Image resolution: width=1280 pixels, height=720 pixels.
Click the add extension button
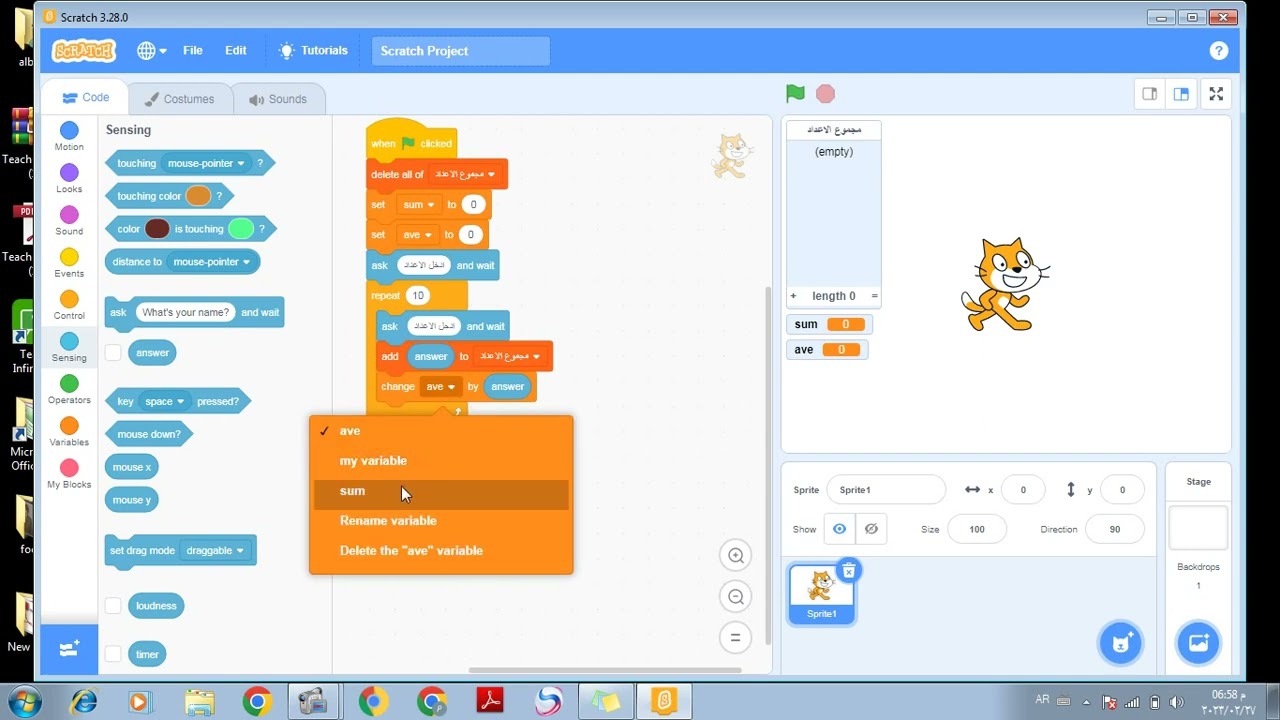point(69,649)
